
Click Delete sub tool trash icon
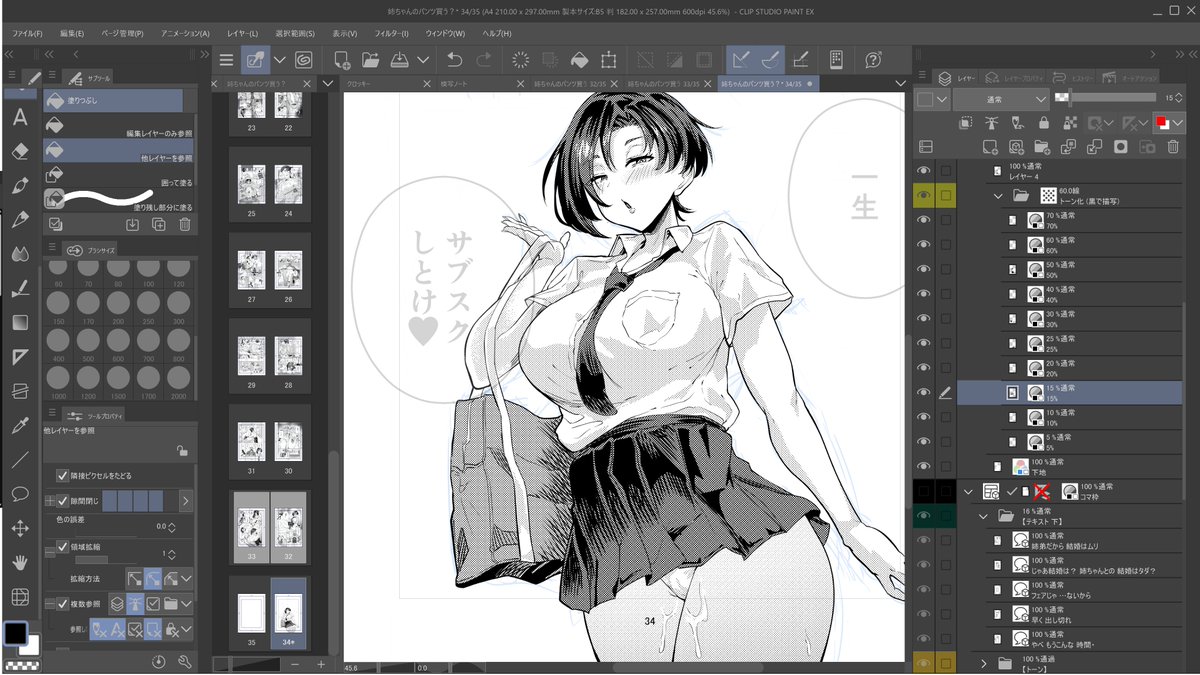pos(184,224)
